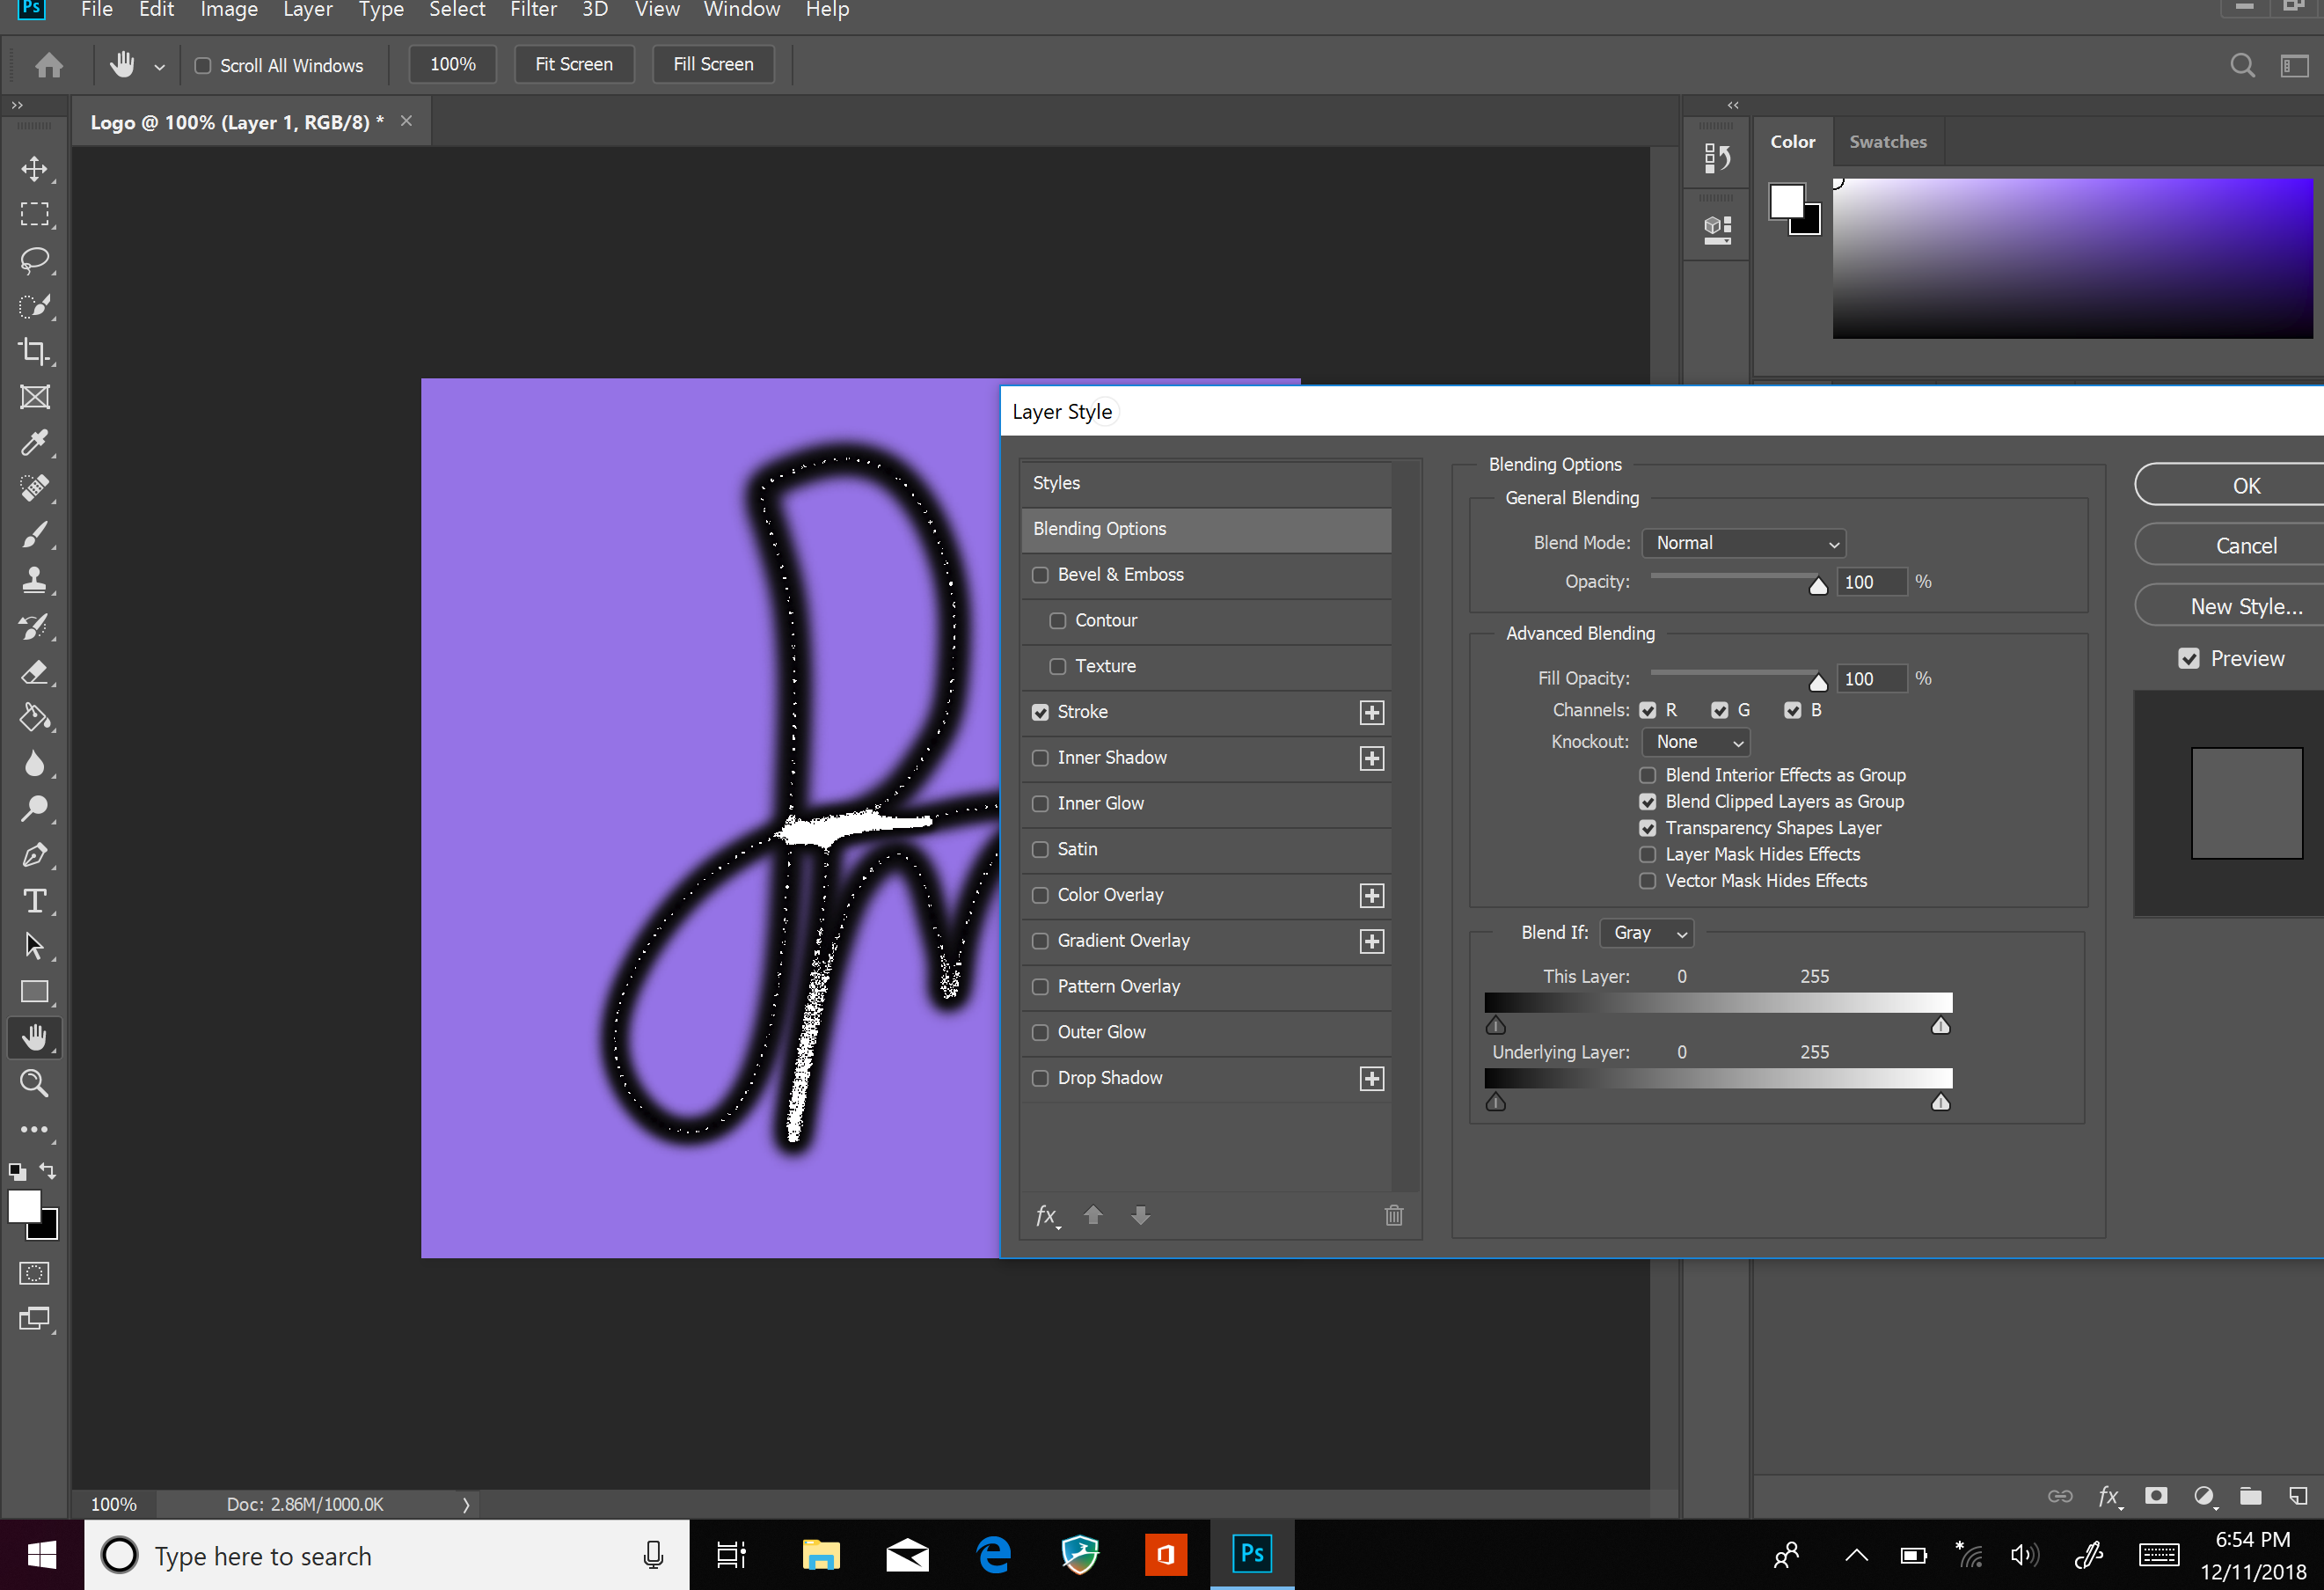Open the Knockout dropdown
Screen dimensions: 2324x1590
click(1696, 742)
